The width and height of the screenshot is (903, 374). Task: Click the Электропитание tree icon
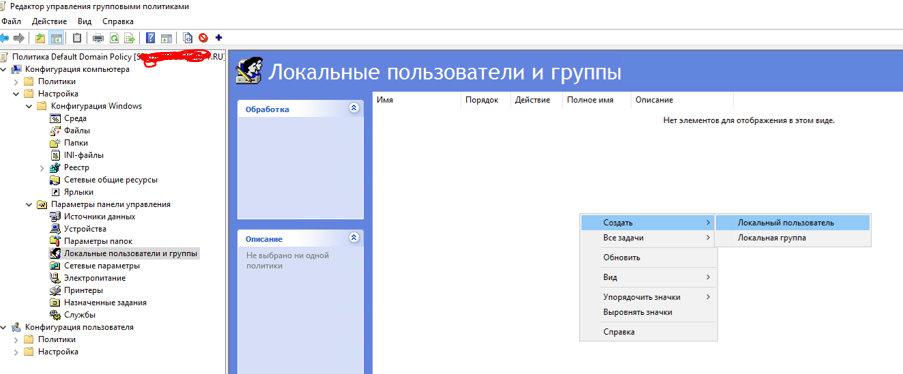55,278
